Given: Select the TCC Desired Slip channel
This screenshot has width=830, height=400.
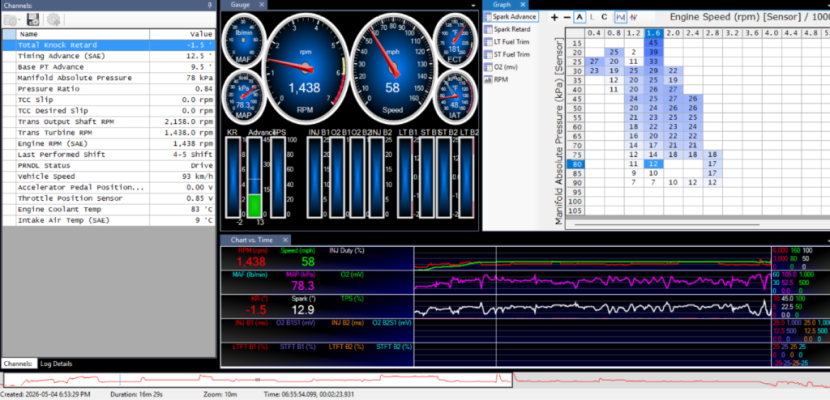Looking at the screenshot, I should click(109, 111).
